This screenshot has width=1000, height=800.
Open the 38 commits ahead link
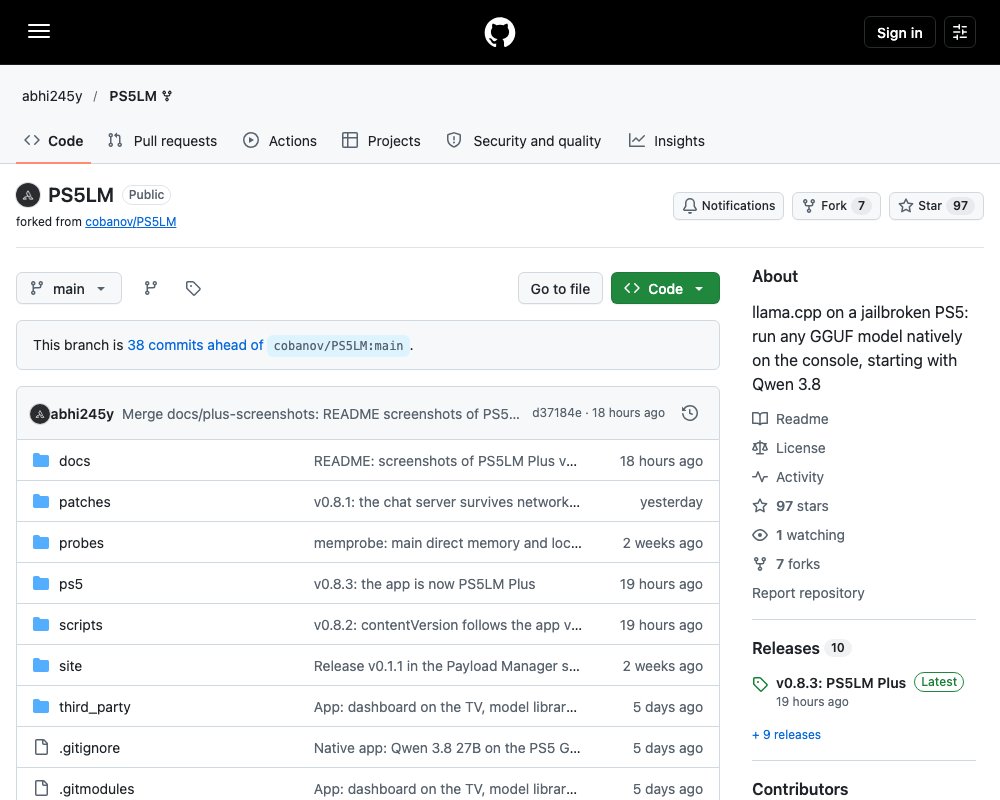[195, 345]
